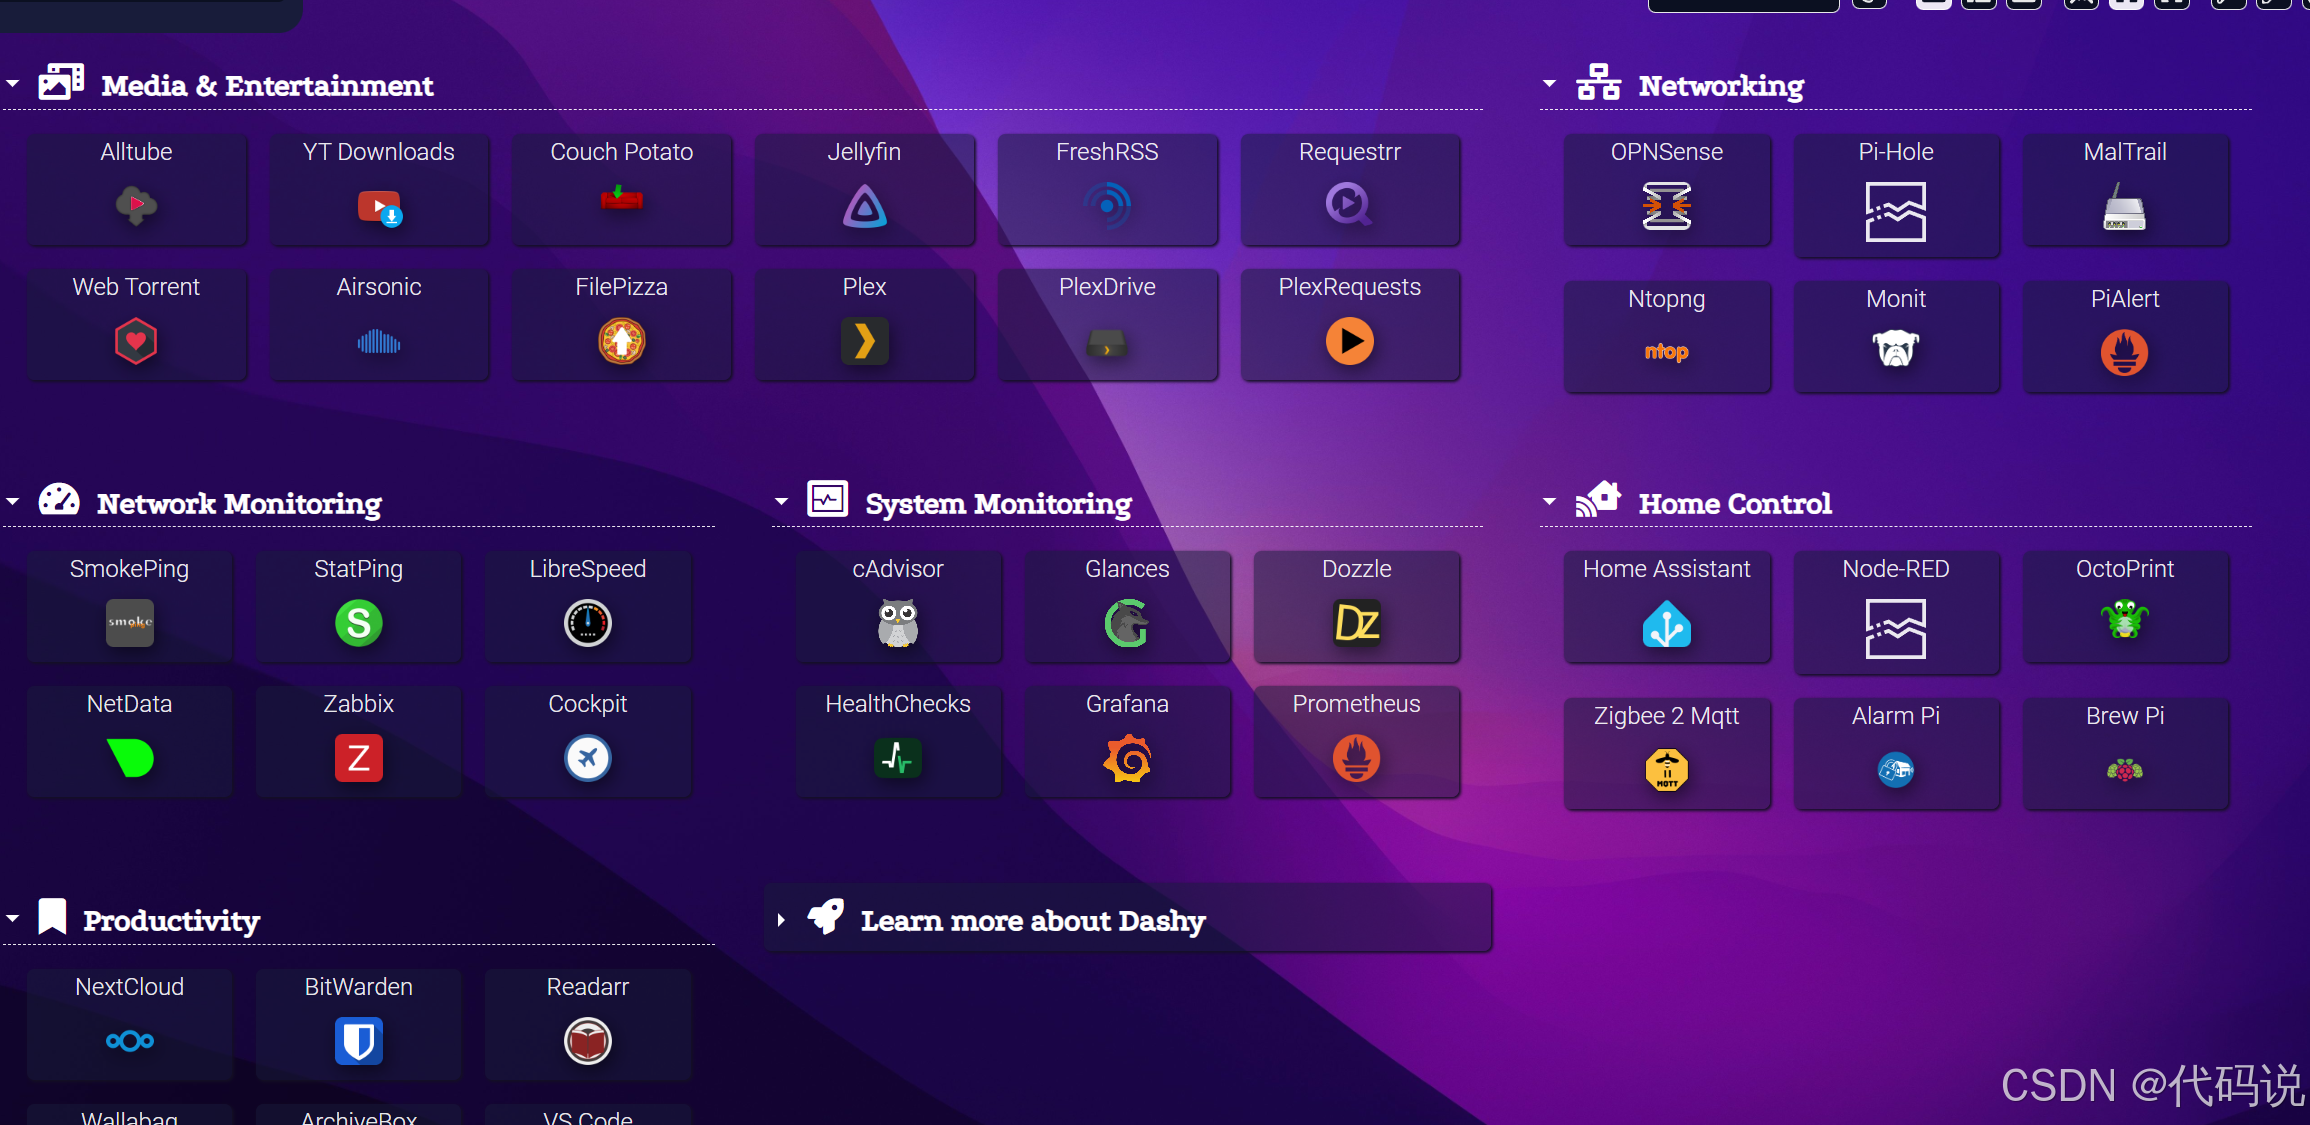Open PiAlert flame icon
Viewport: 2310px width, 1125px height.
[2124, 353]
